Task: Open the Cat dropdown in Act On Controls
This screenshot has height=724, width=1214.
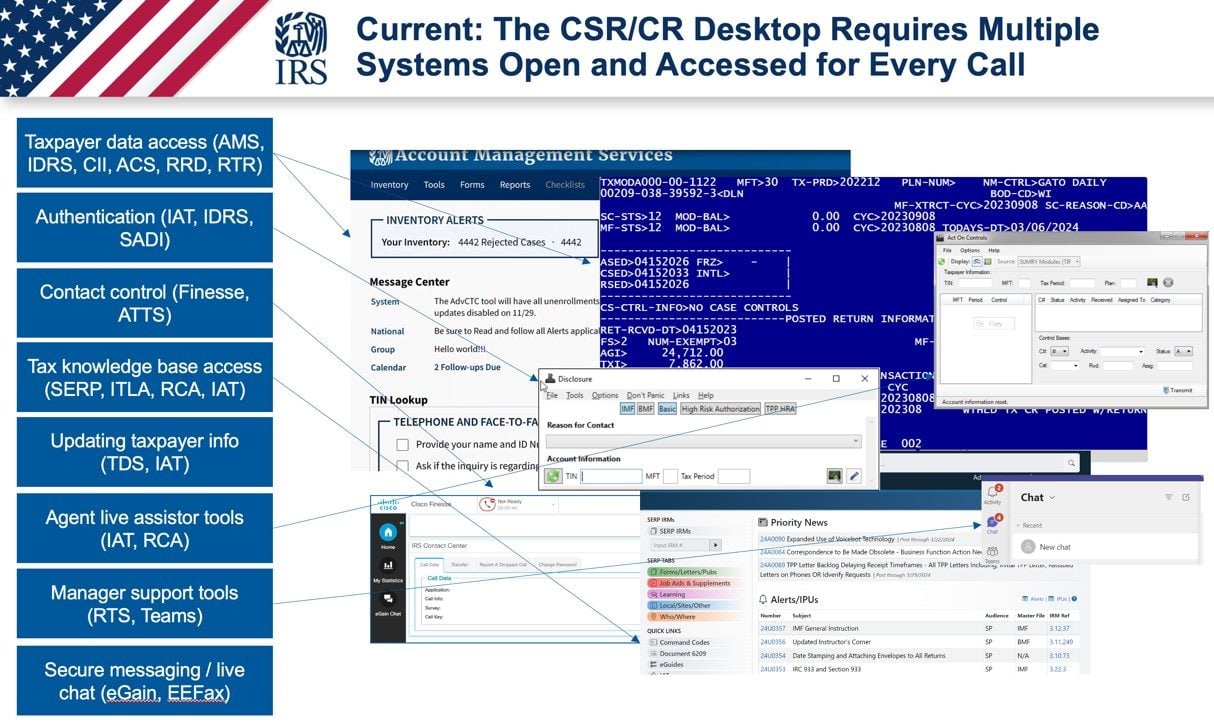Action: pos(1065,366)
